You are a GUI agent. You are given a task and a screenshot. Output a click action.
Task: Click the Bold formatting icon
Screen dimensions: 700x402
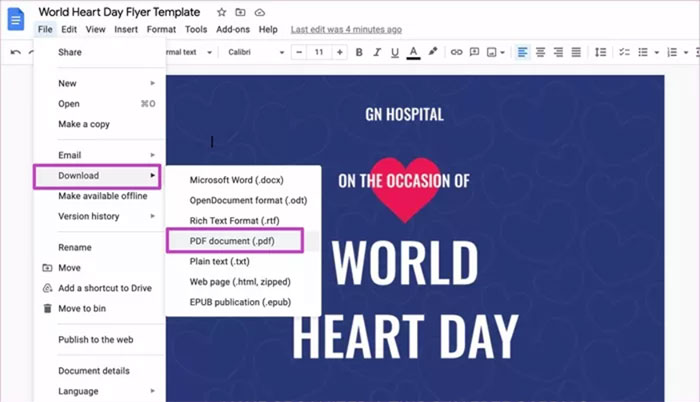[x=357, y=52]
